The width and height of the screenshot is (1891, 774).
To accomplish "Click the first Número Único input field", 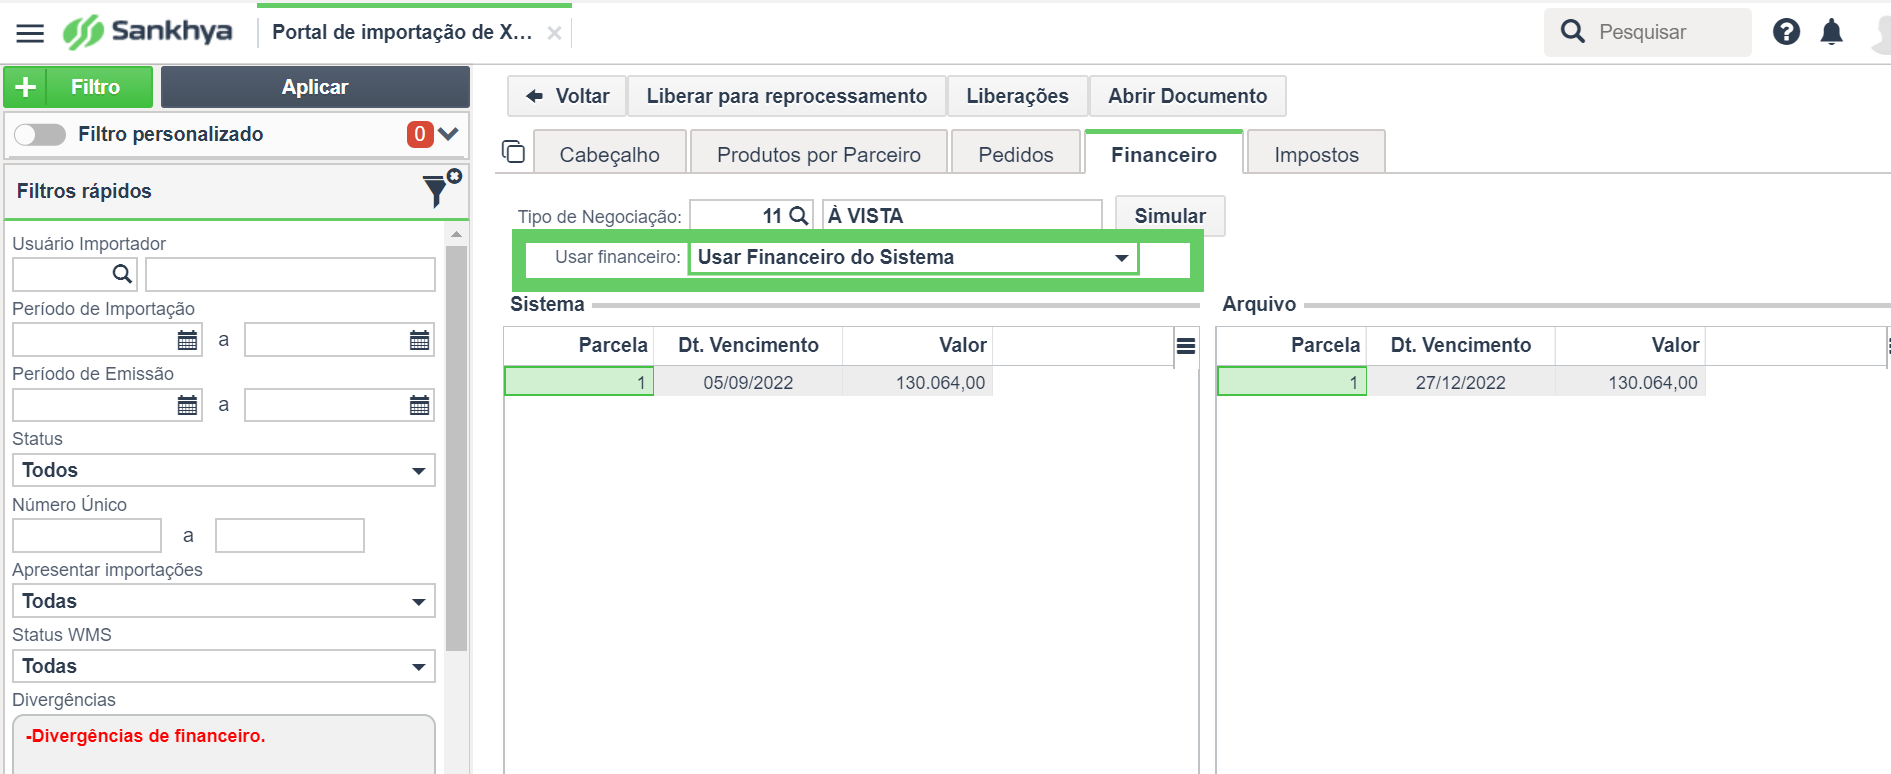I will pos(87,535).
